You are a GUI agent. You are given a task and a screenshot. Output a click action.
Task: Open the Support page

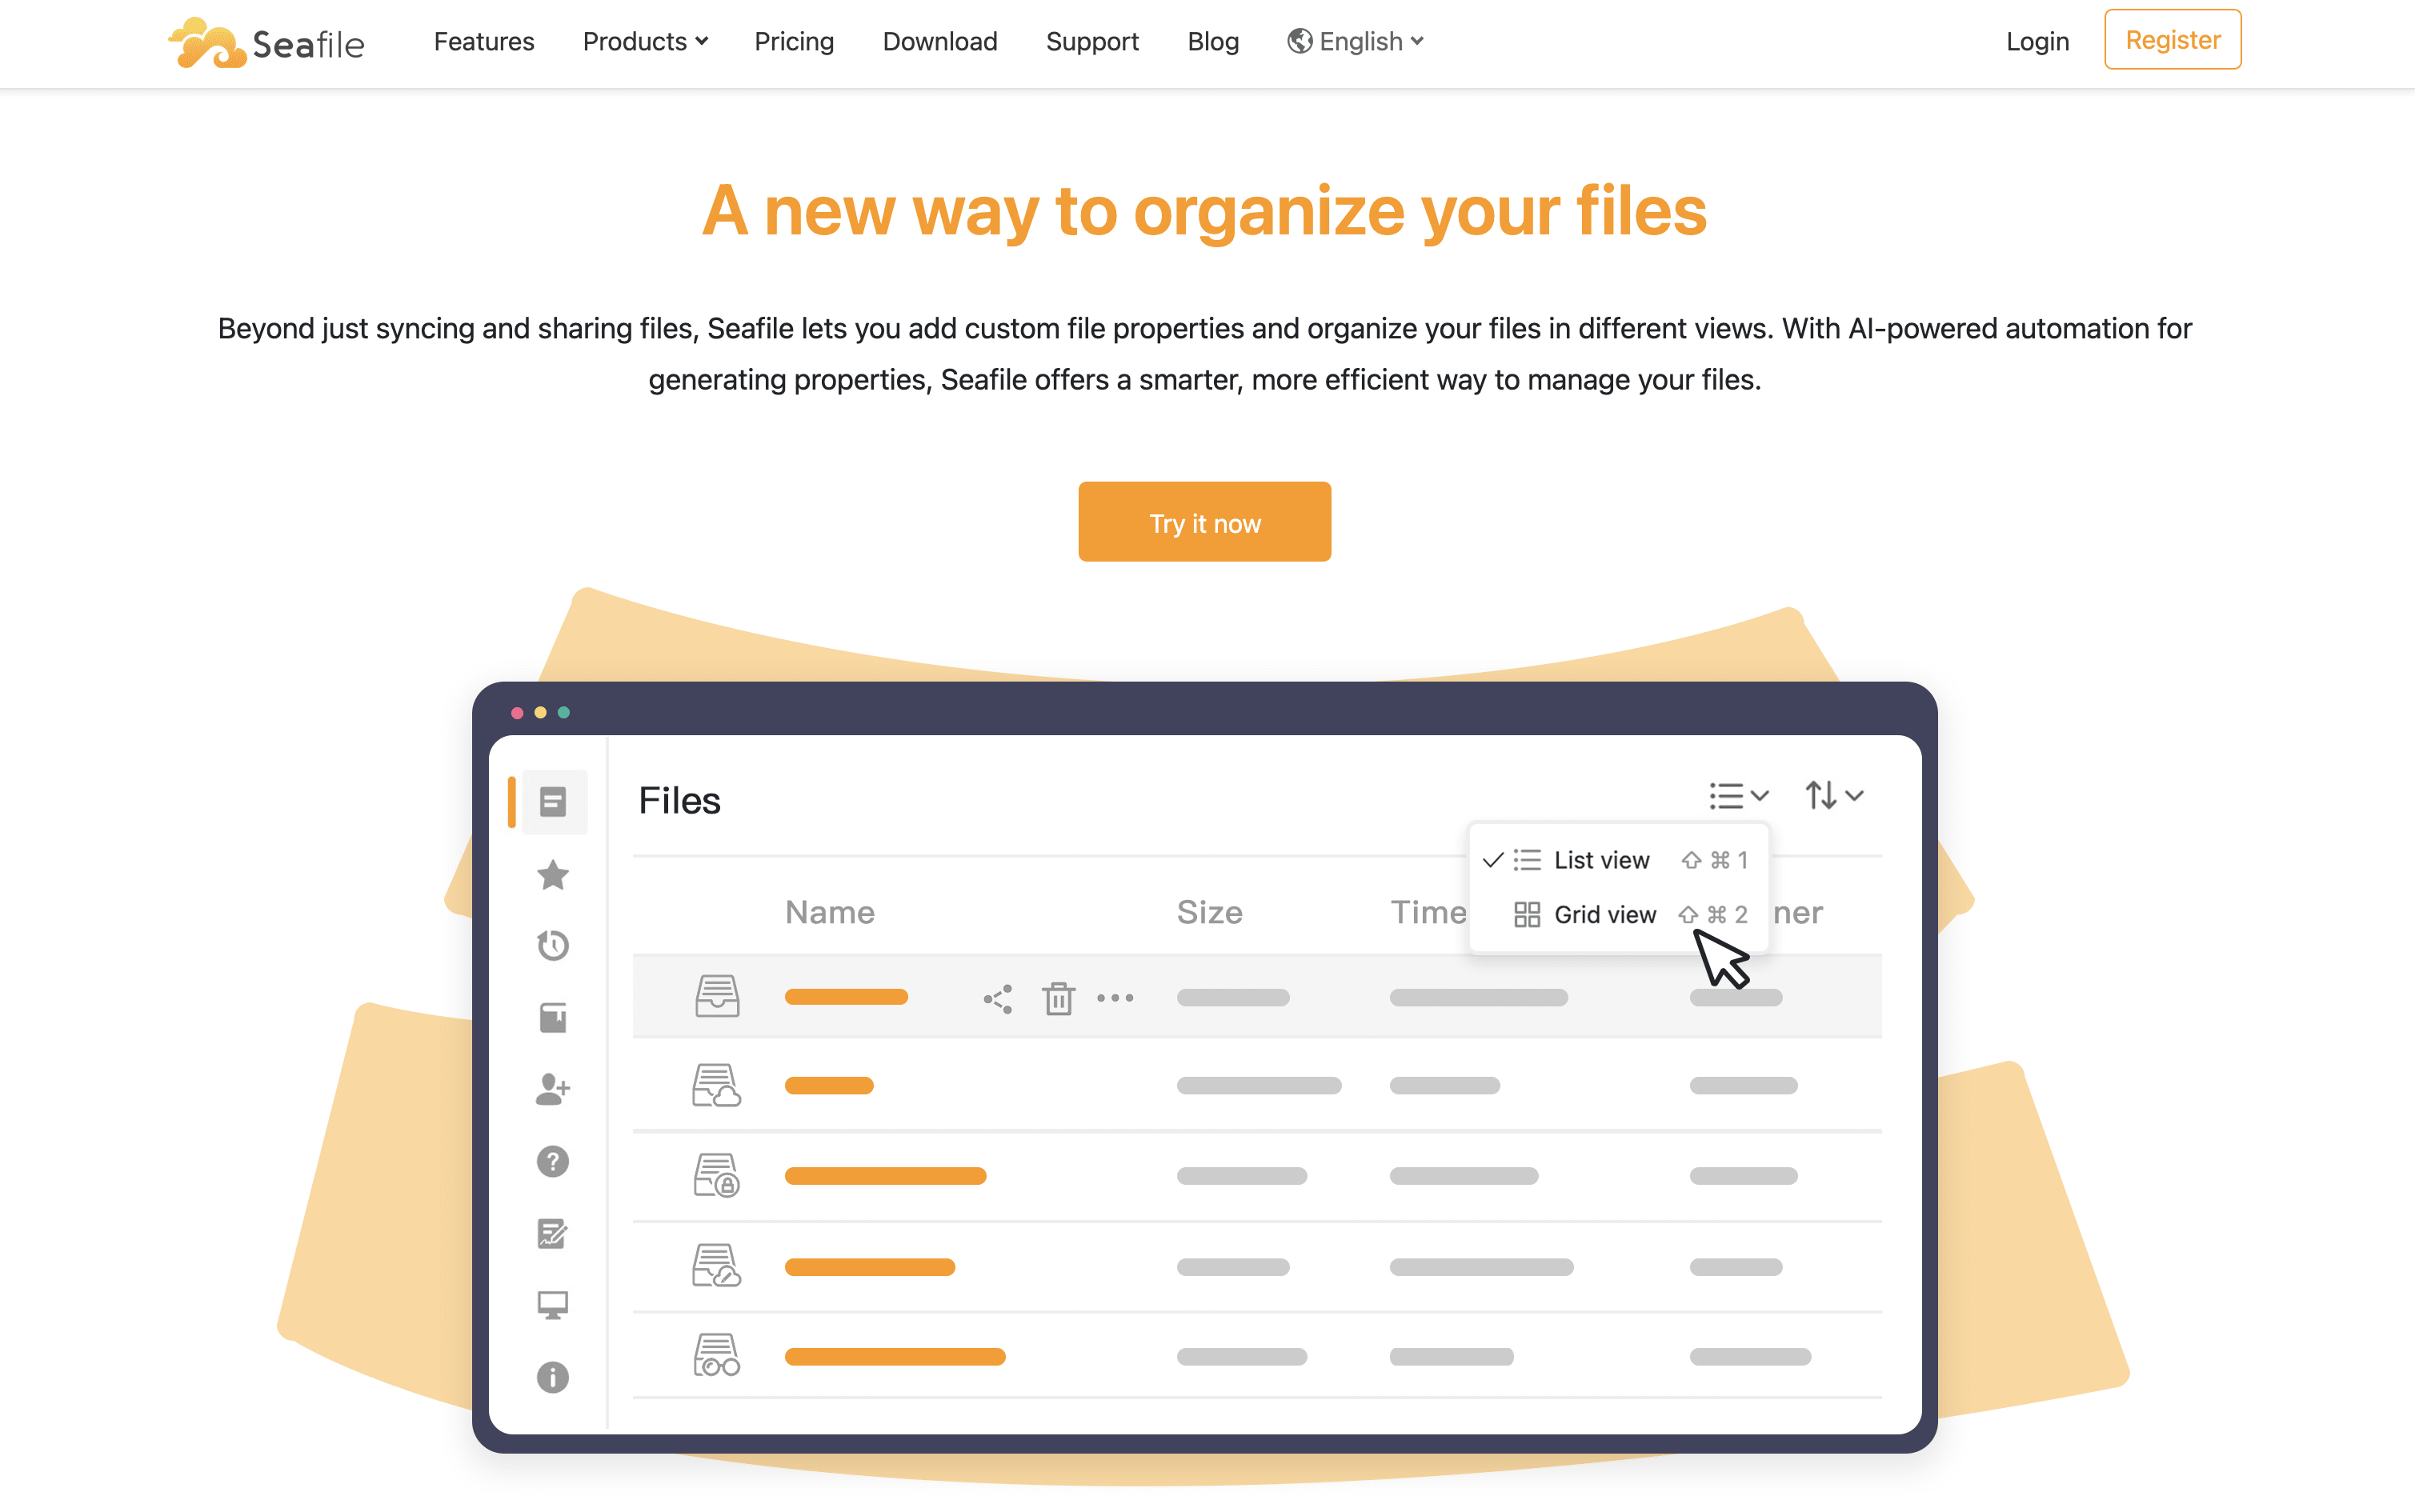point(1092,41)
